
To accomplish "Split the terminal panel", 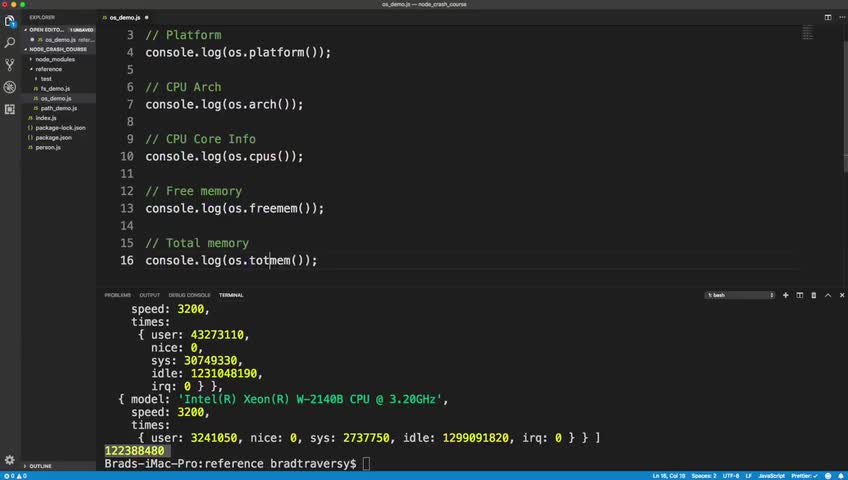I will tap(799, 295).
